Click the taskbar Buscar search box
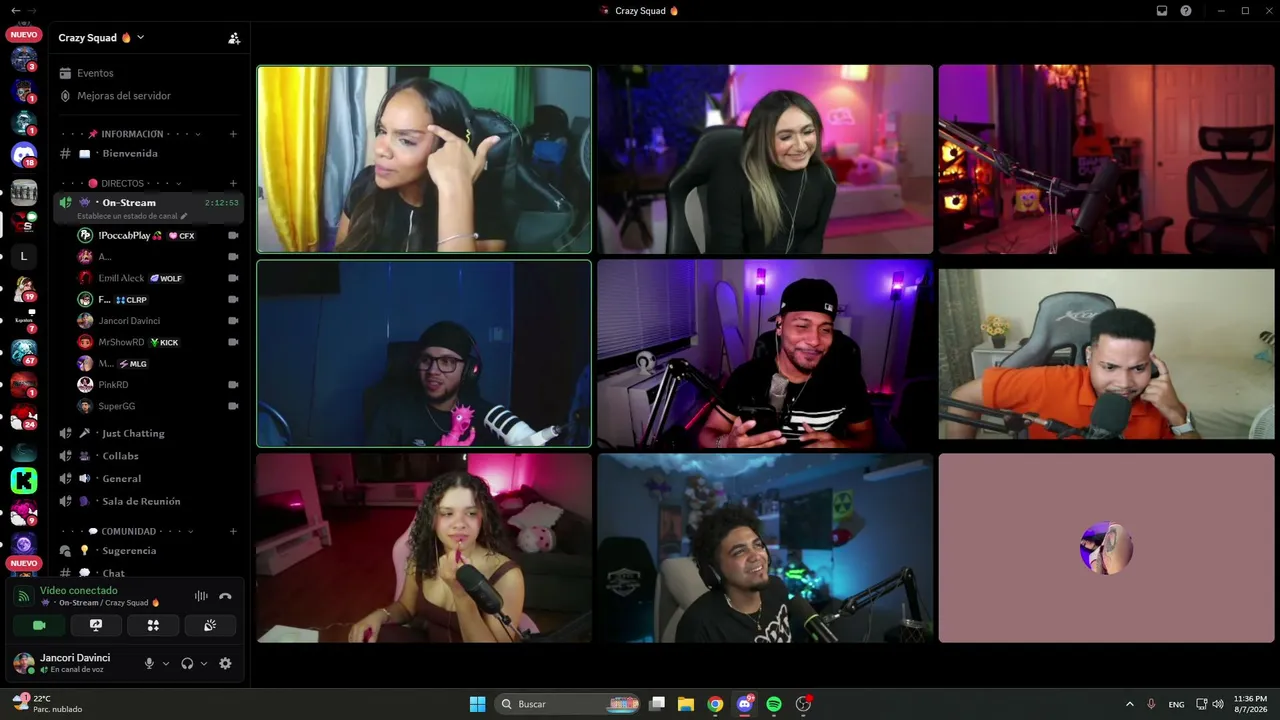Viewport: 1280px width, 720px height. tap(568, 704)
